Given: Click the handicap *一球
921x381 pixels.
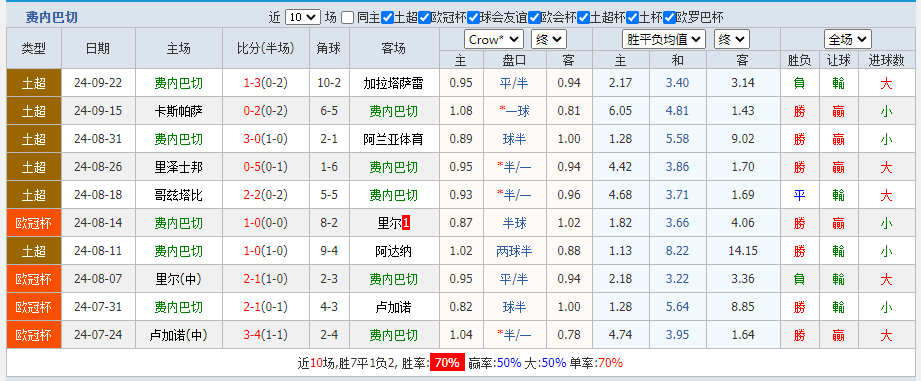Looking at the screenshot, I should click(514, 111).
